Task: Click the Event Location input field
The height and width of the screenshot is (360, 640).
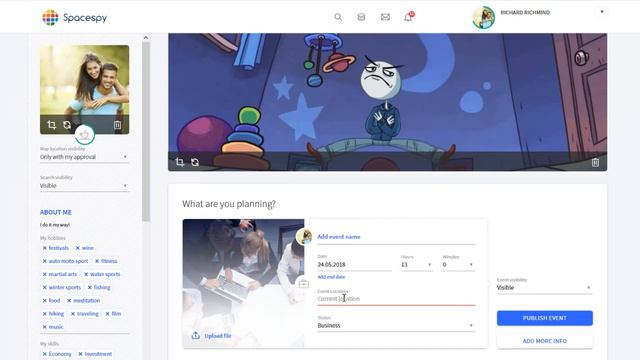Action: [x=396, y=299]
